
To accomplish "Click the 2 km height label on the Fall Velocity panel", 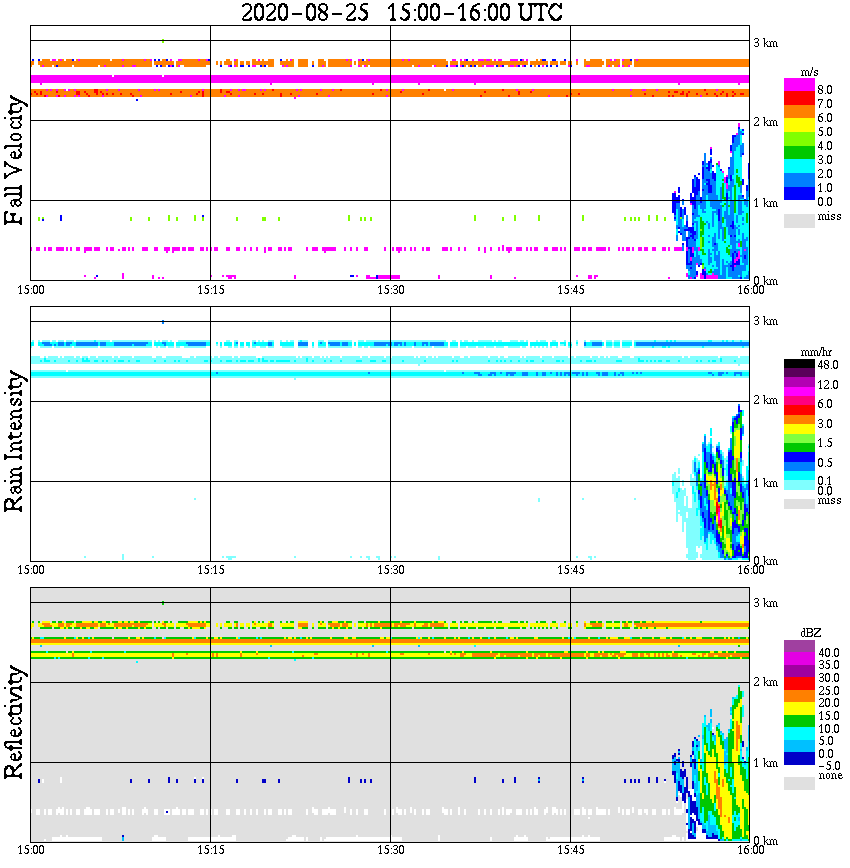I will [x=766, y=122].
